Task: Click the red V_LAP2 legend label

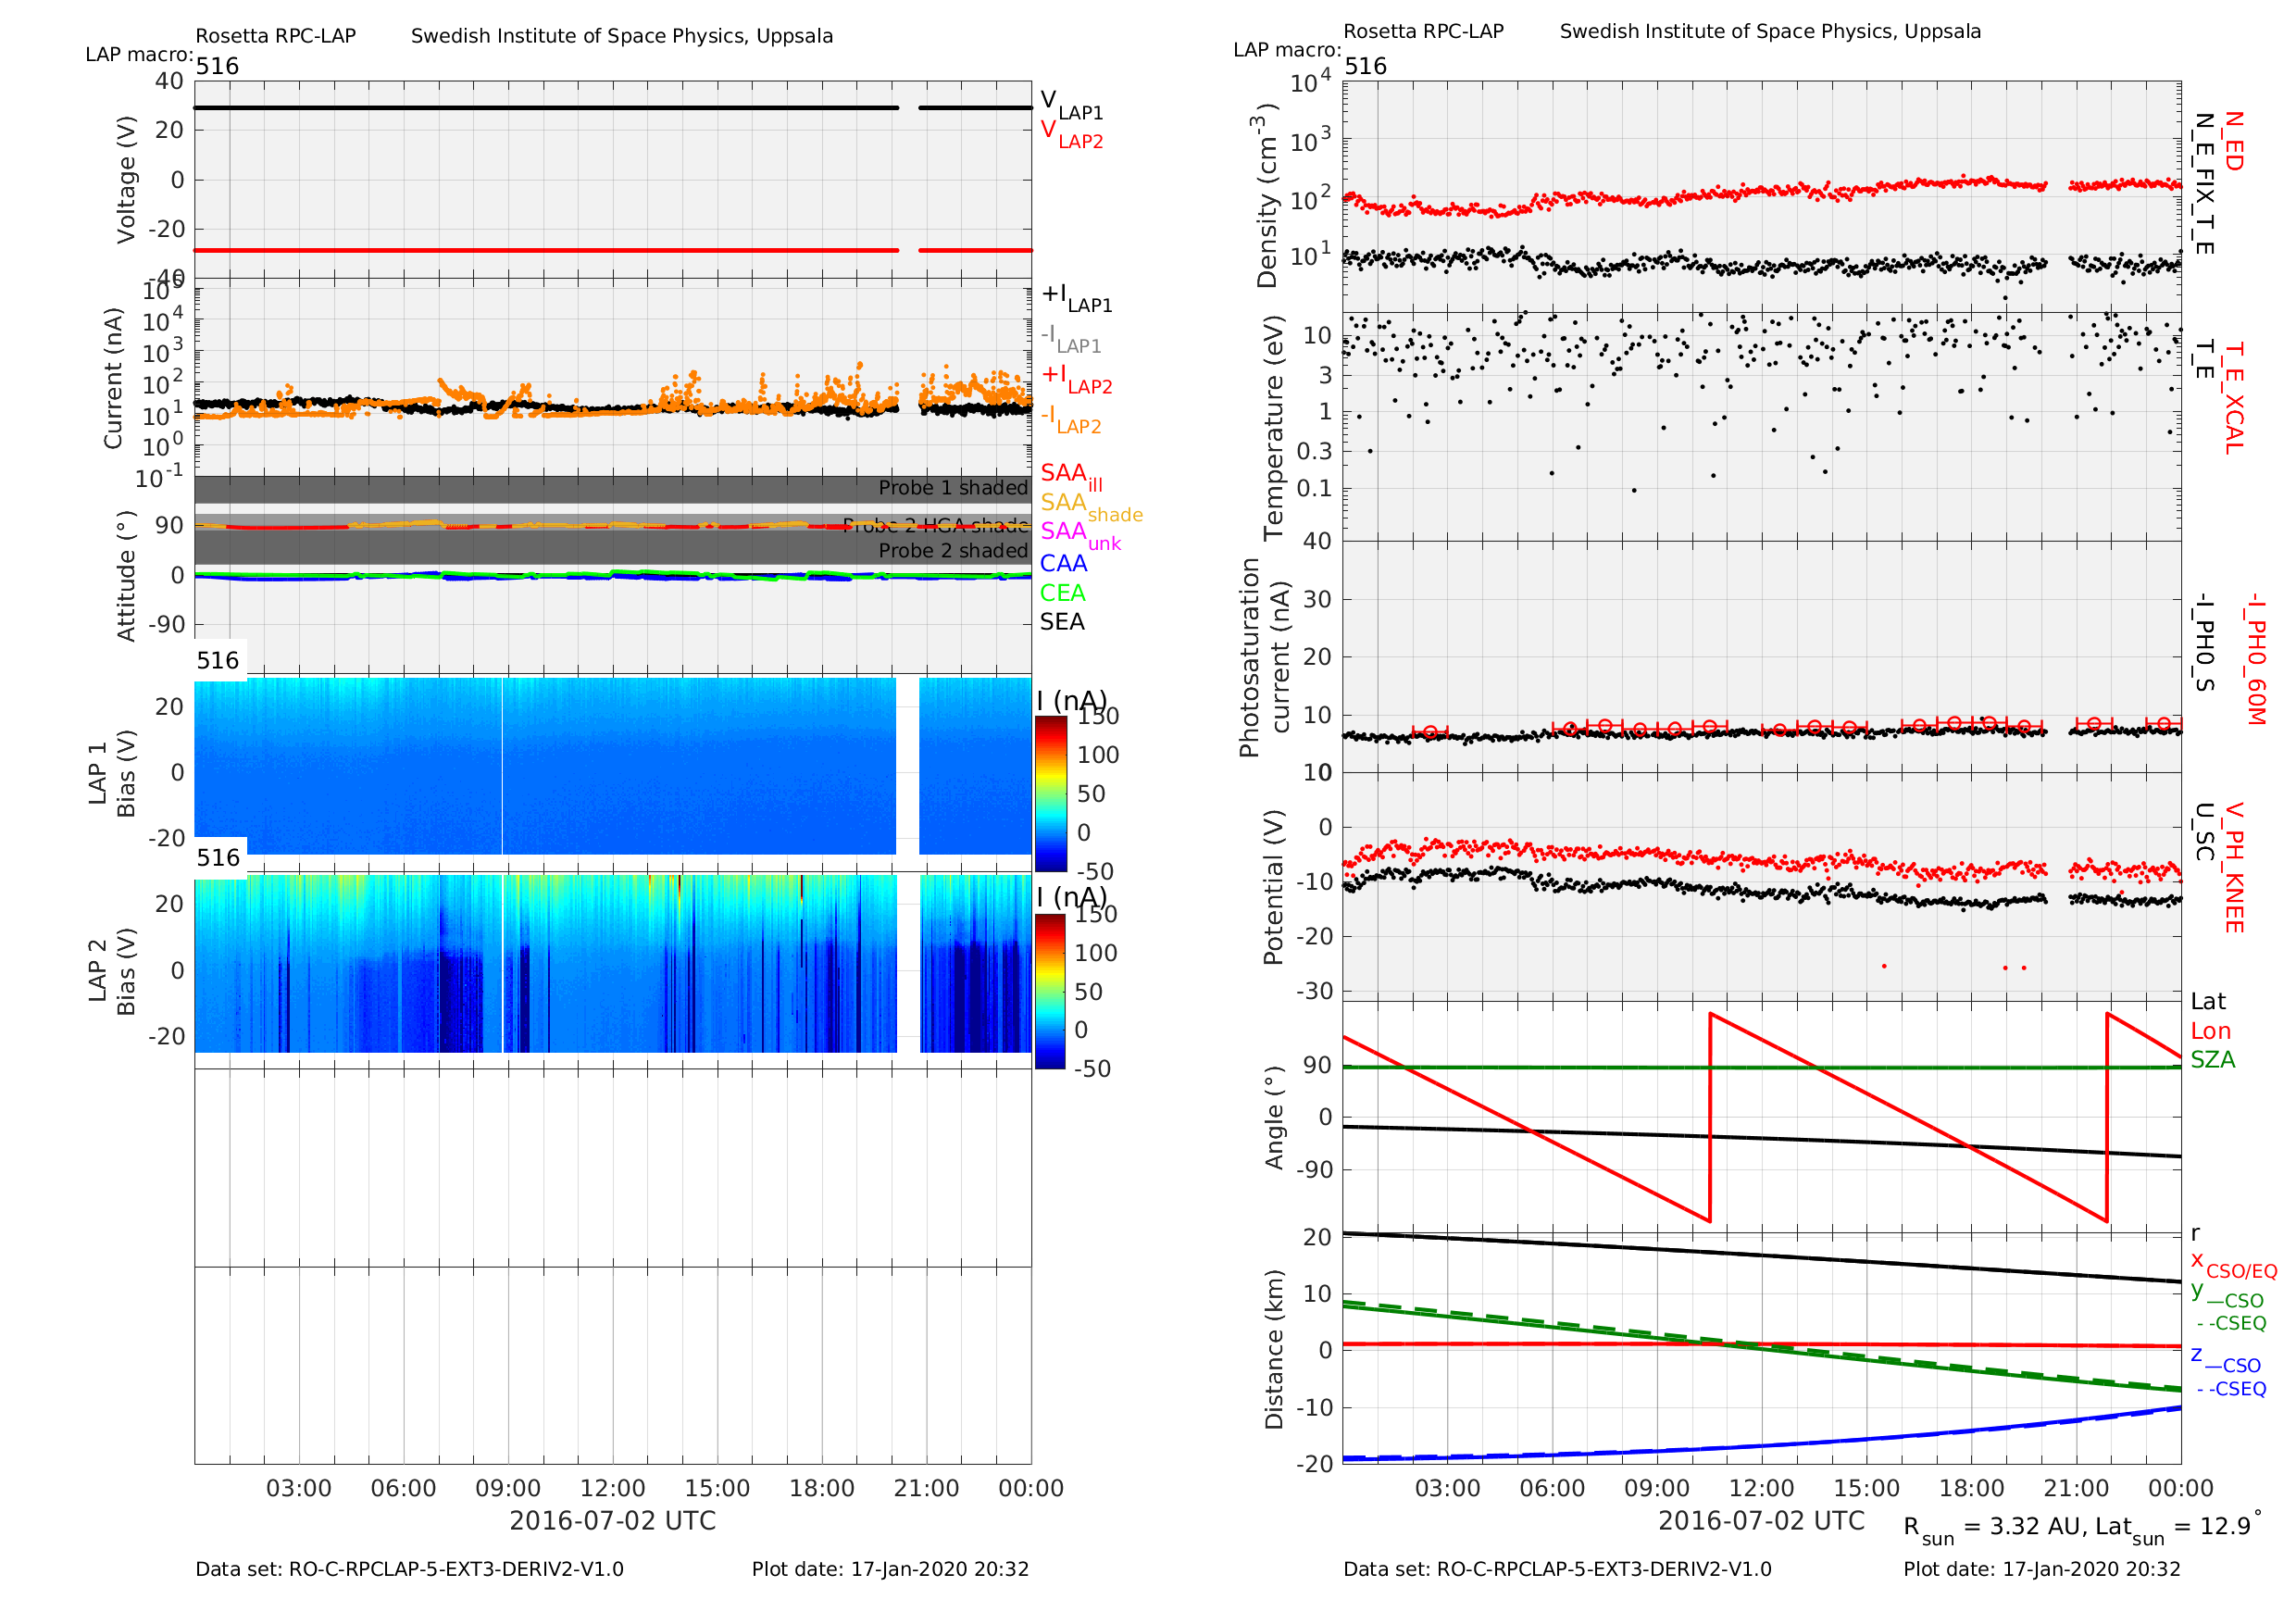Action: 1071,134
